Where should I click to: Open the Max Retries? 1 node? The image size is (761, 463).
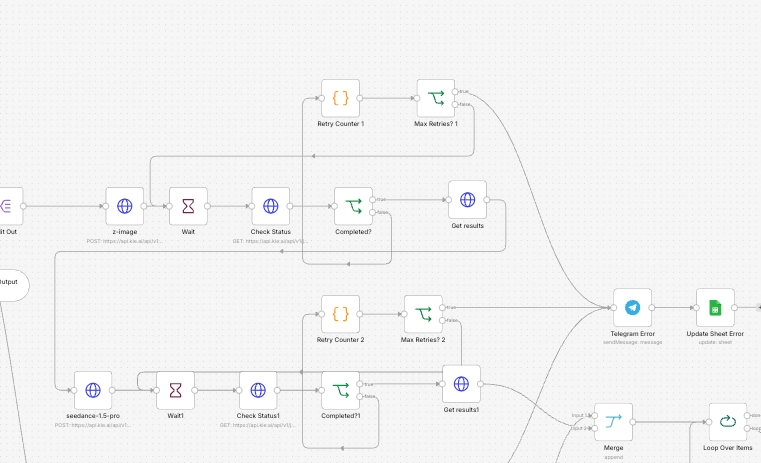(x=436, y=99)
